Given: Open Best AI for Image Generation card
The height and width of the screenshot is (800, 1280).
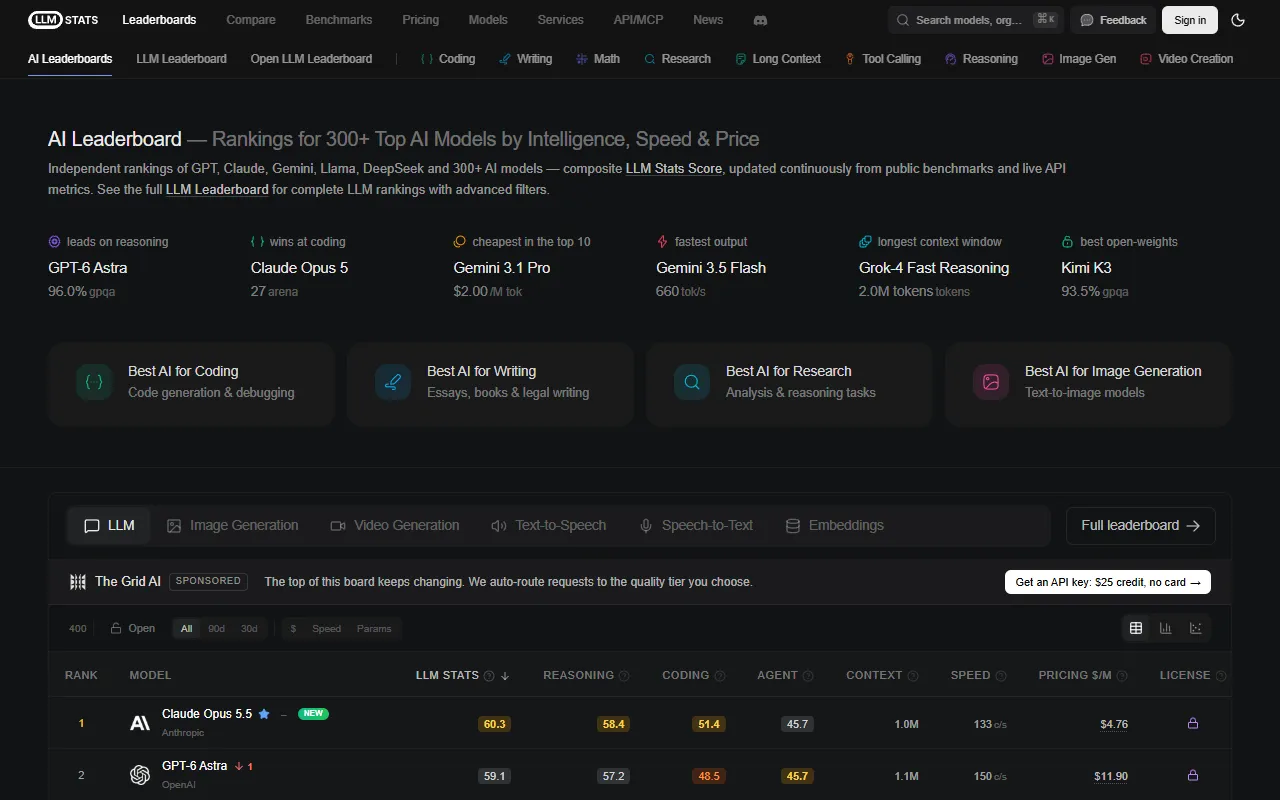Looking at the screenshot, I should [x=1088, y=384].
